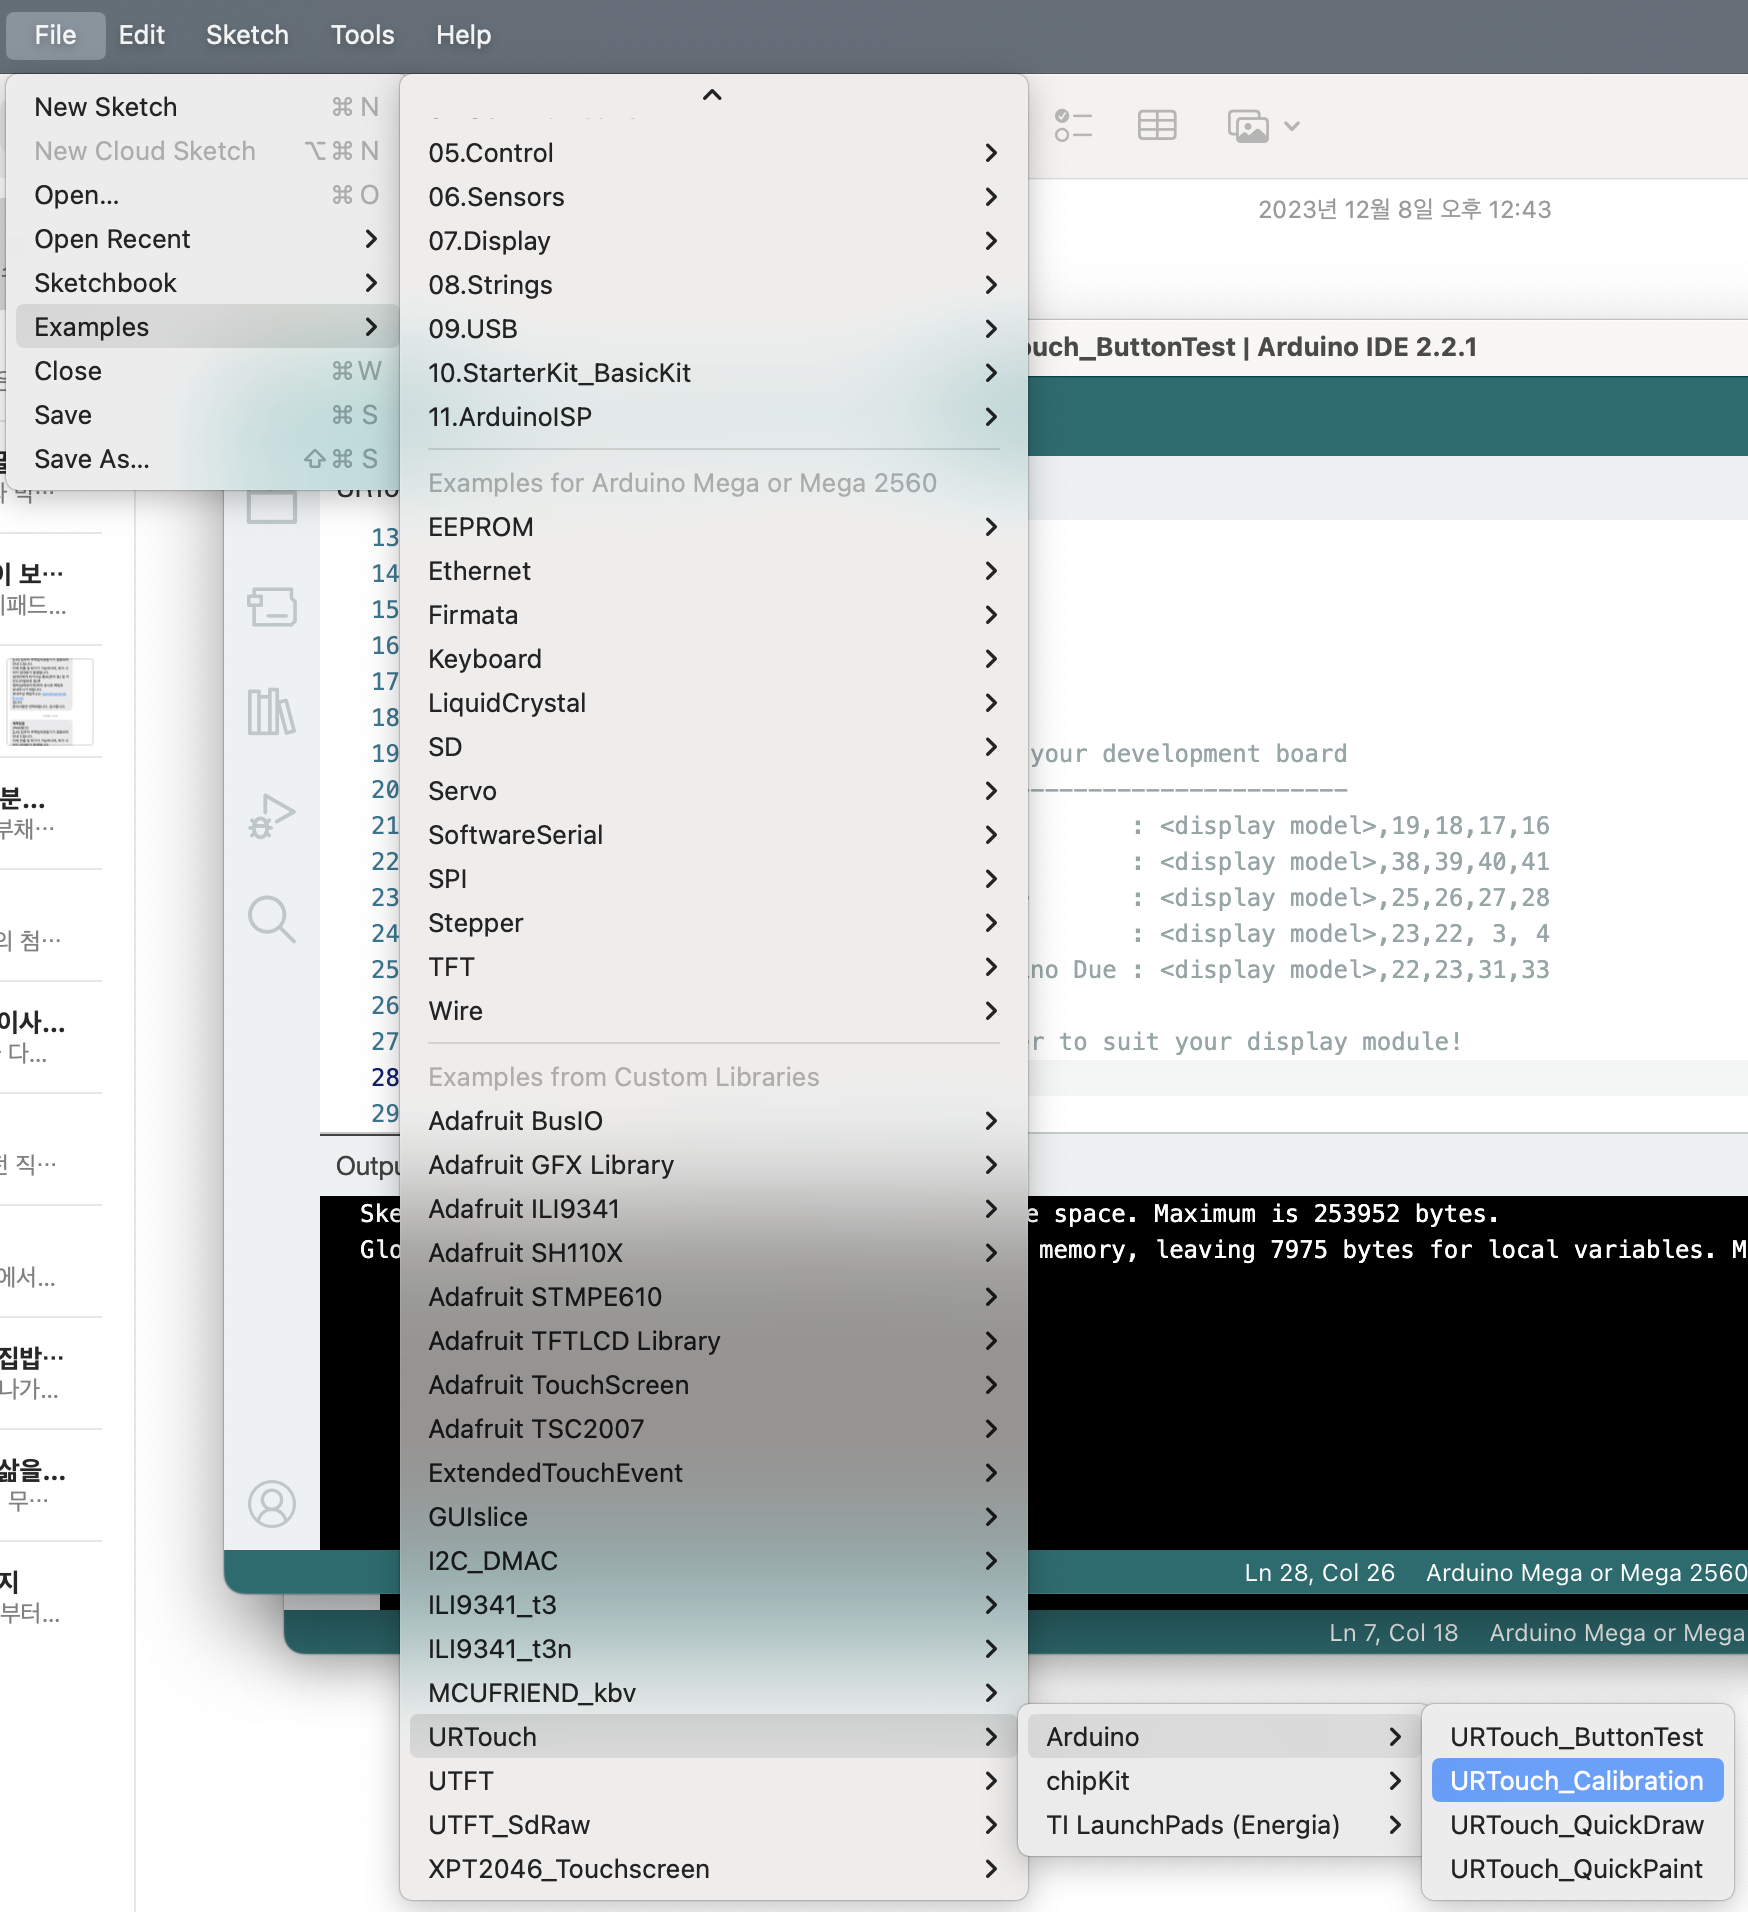Image resolution: width=1748 pixels, height=1912 pixels.
Task: Open the Boards Manager sidebar panel
Action: [271, 607]
